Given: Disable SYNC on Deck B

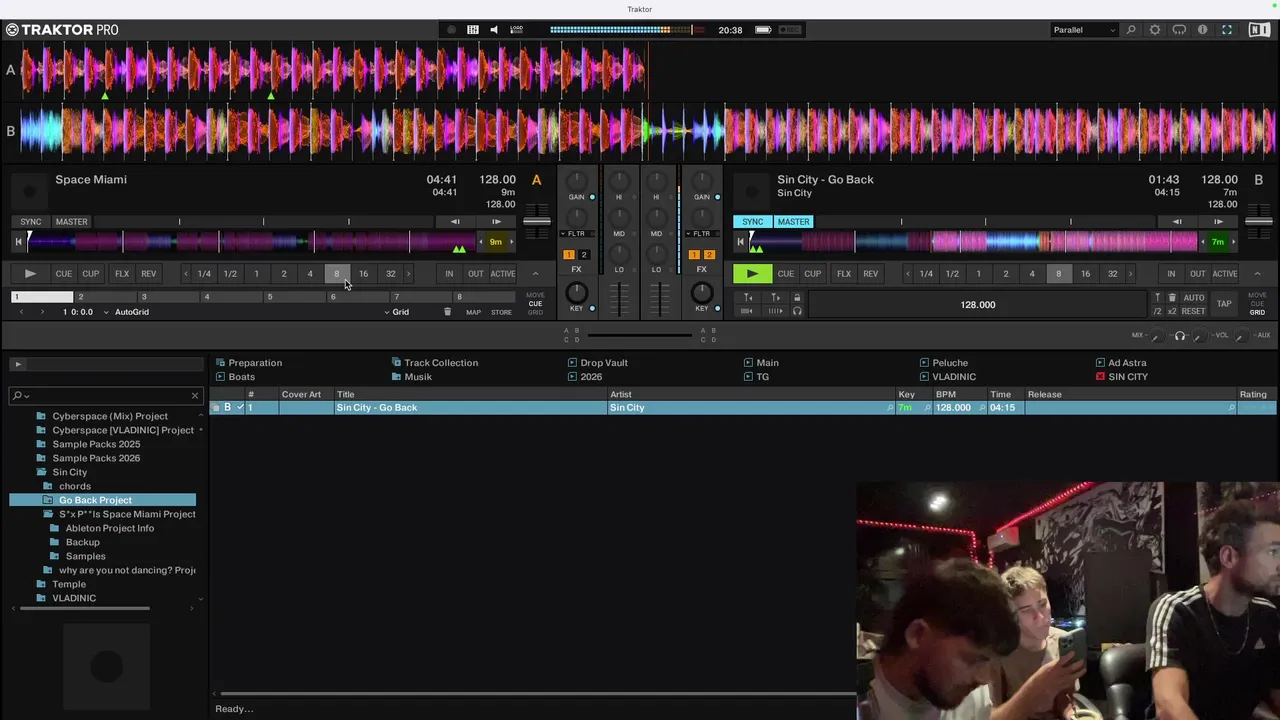Looking at the screenshot, I should coord(753,222).
